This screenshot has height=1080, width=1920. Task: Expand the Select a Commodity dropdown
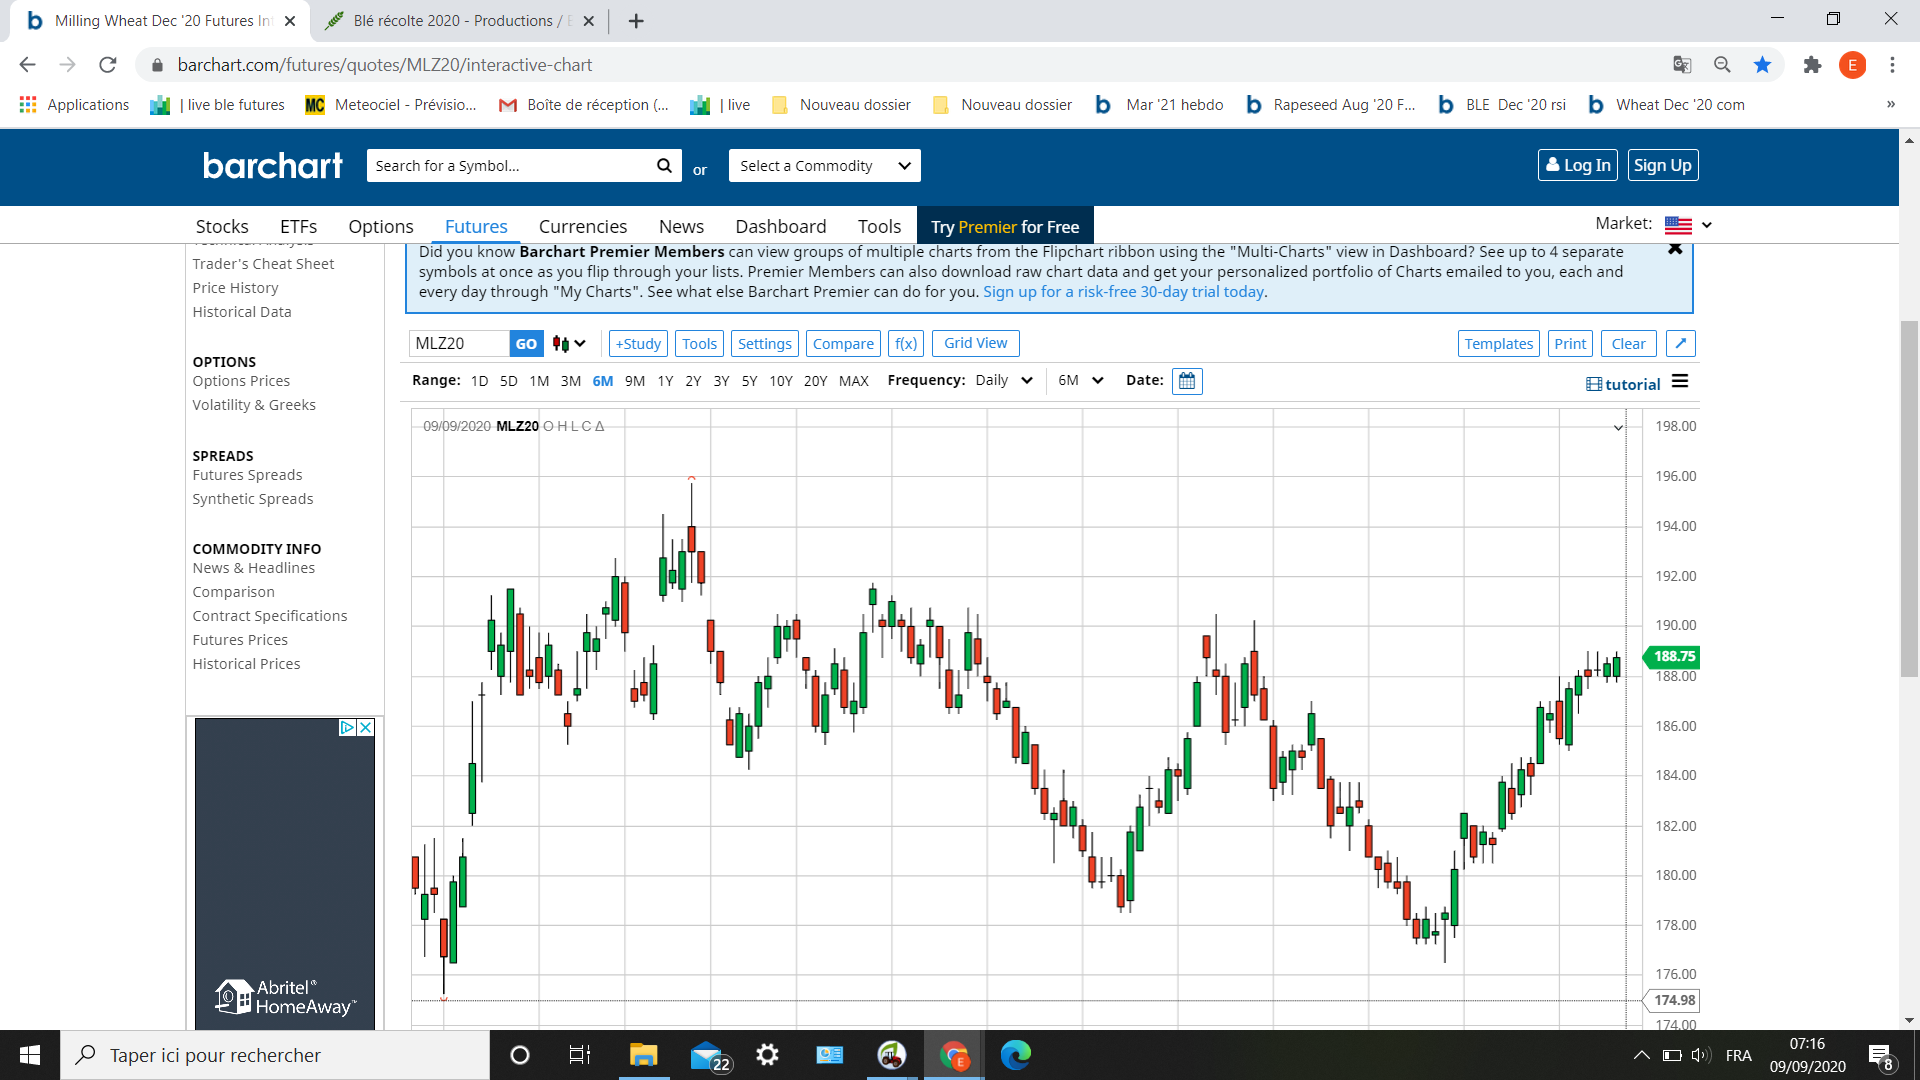coord(824,166)
